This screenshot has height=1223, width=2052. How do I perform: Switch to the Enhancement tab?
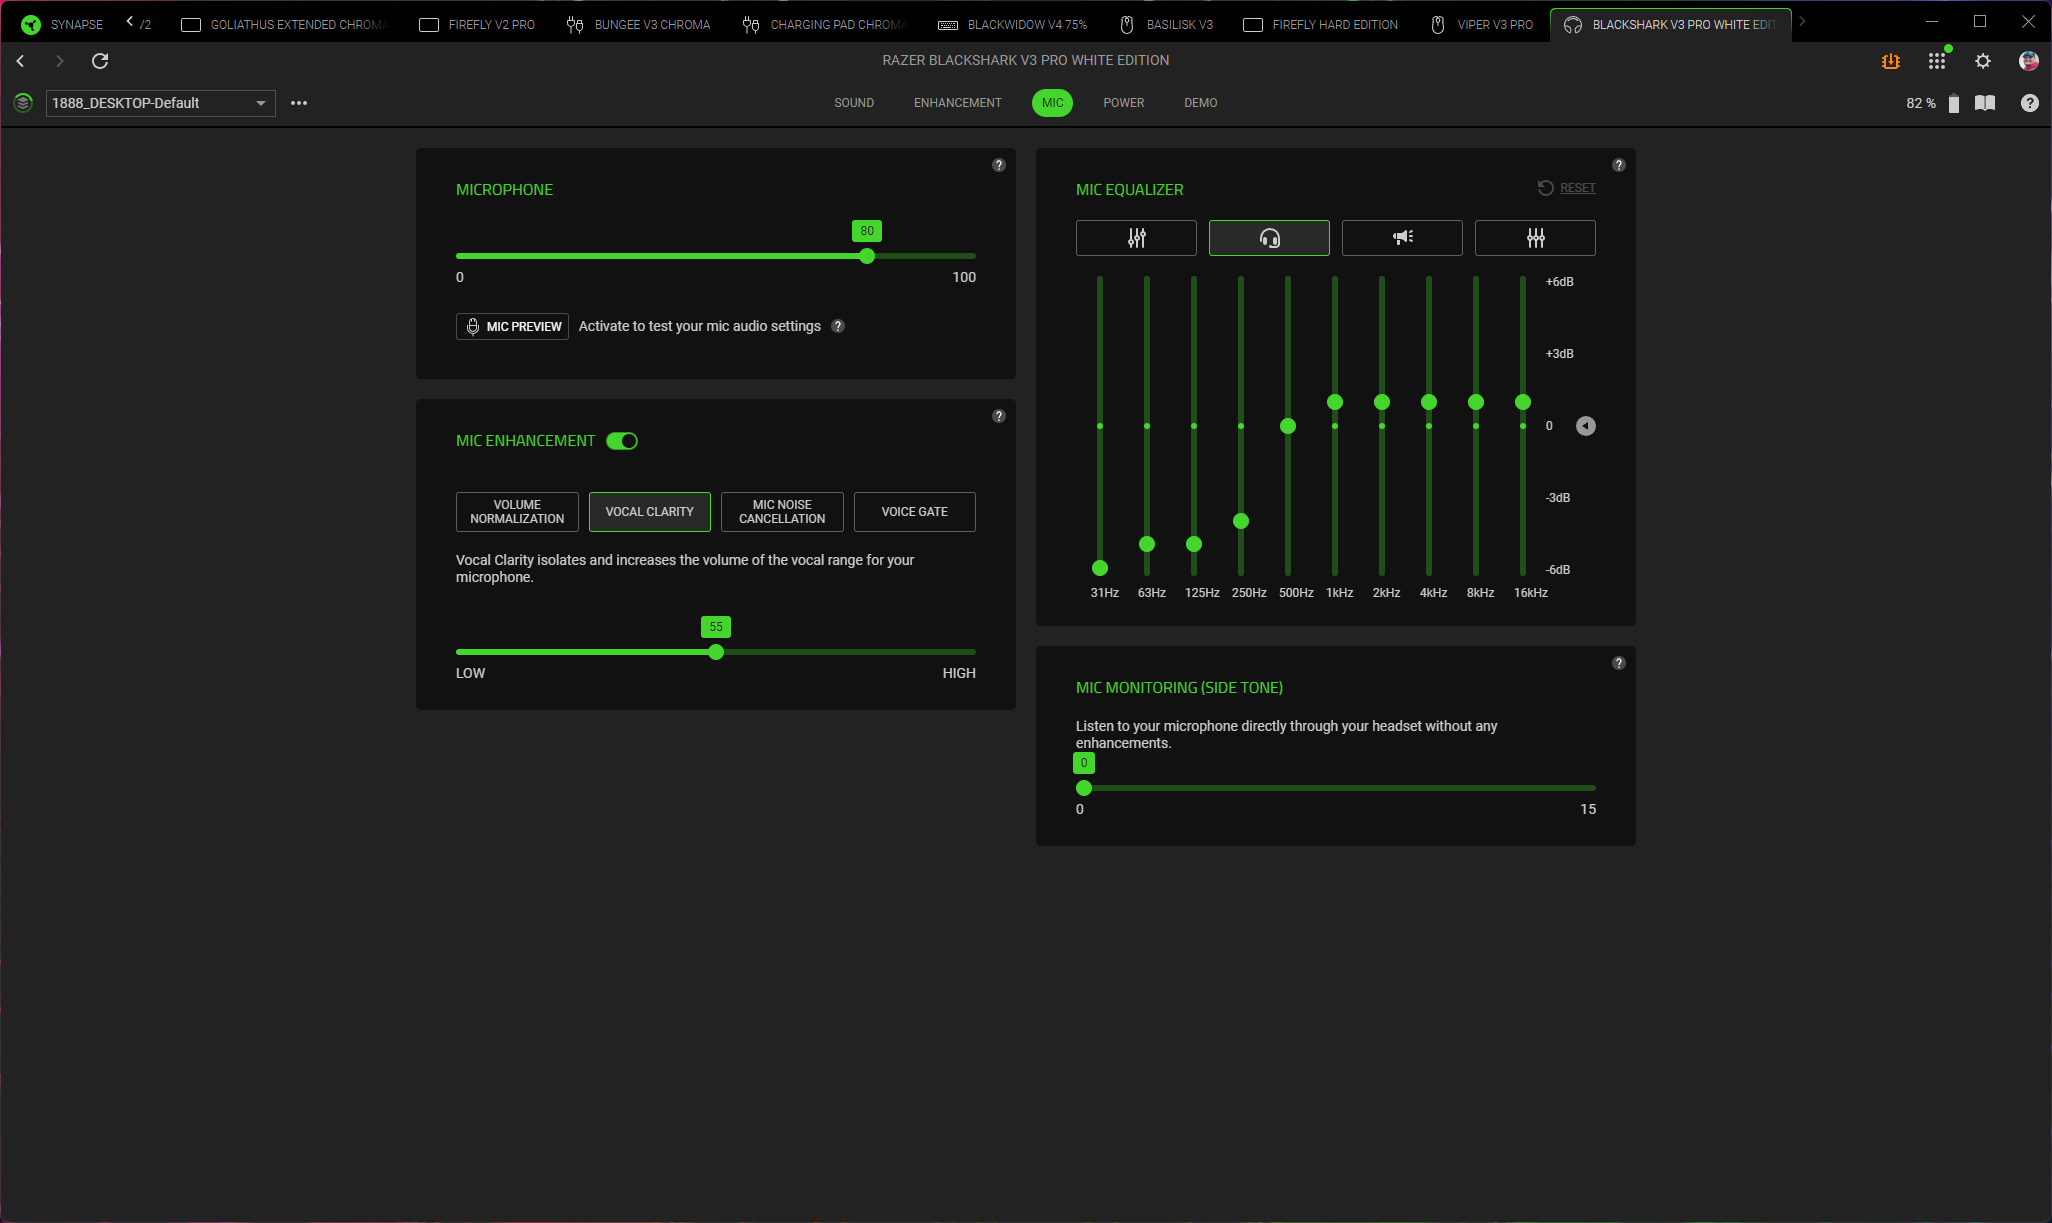tap(957, 103)
